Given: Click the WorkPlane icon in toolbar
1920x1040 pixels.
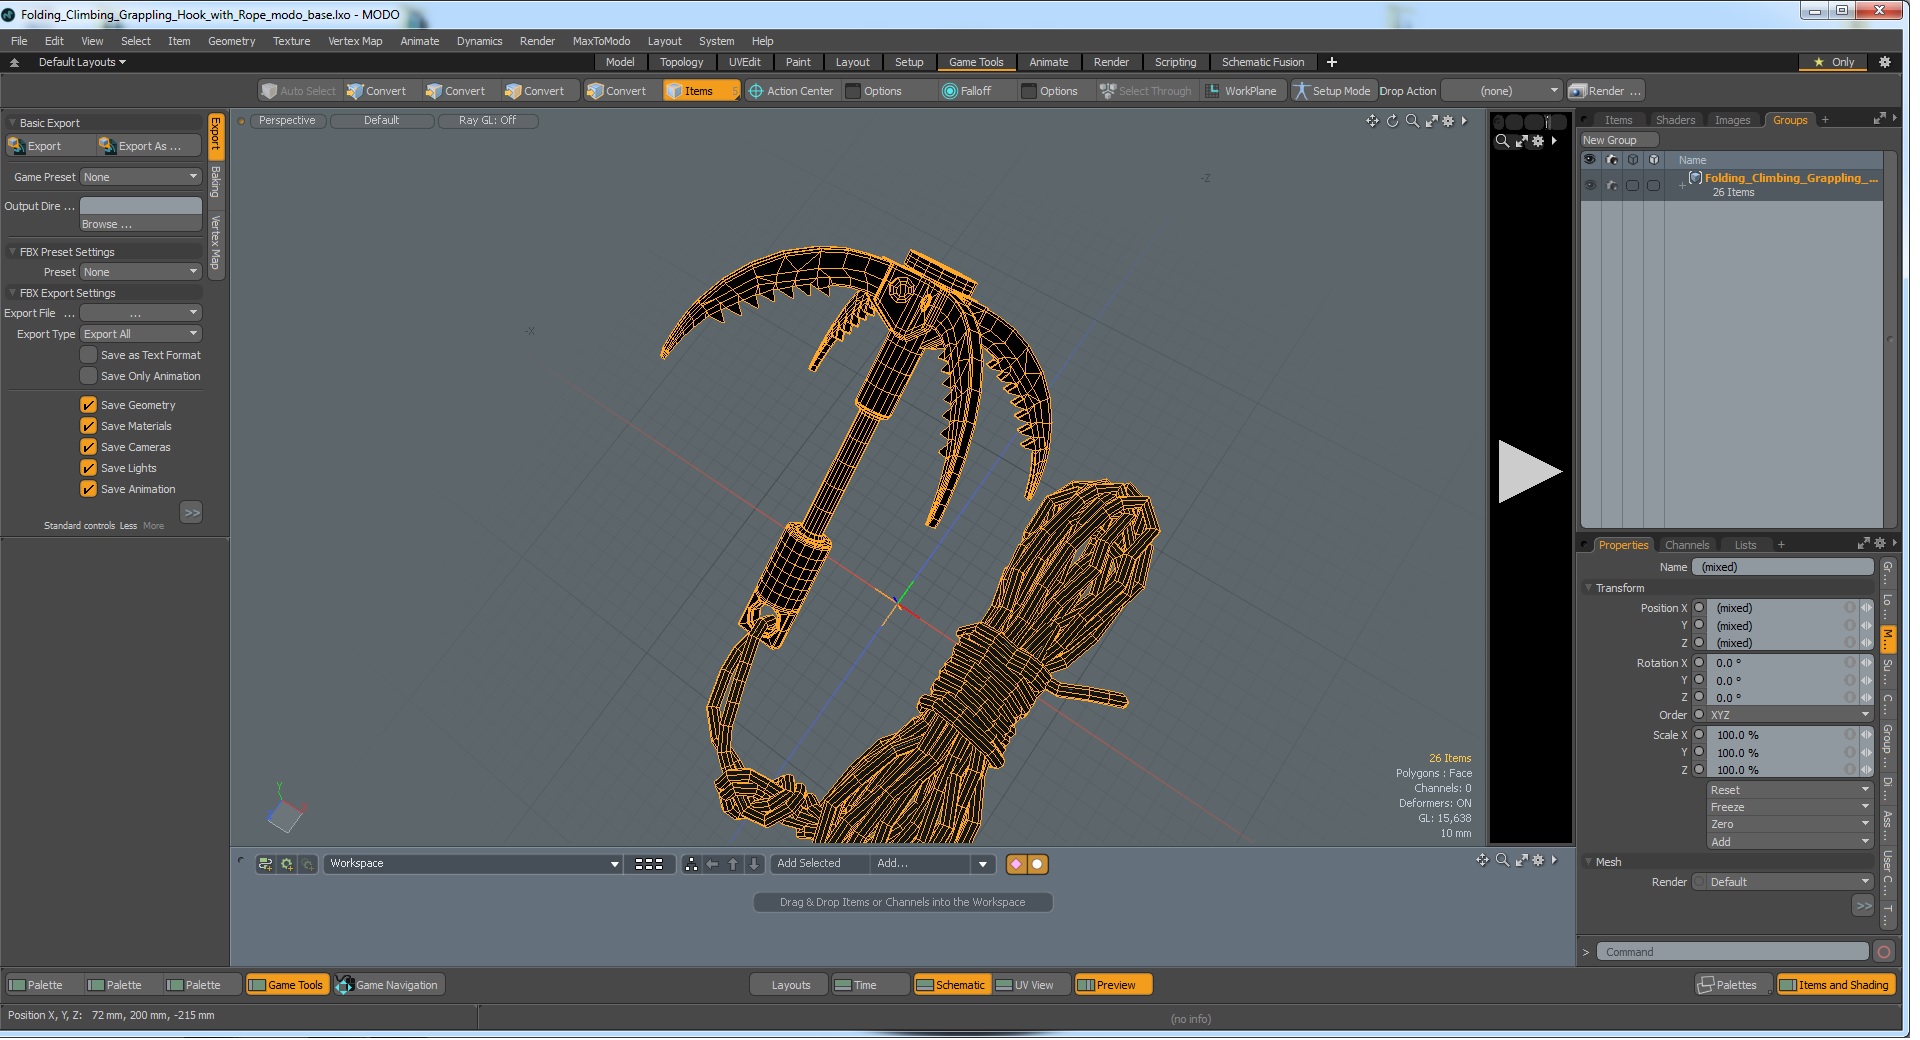Looking at the screenshot, I should point(1213,91).
